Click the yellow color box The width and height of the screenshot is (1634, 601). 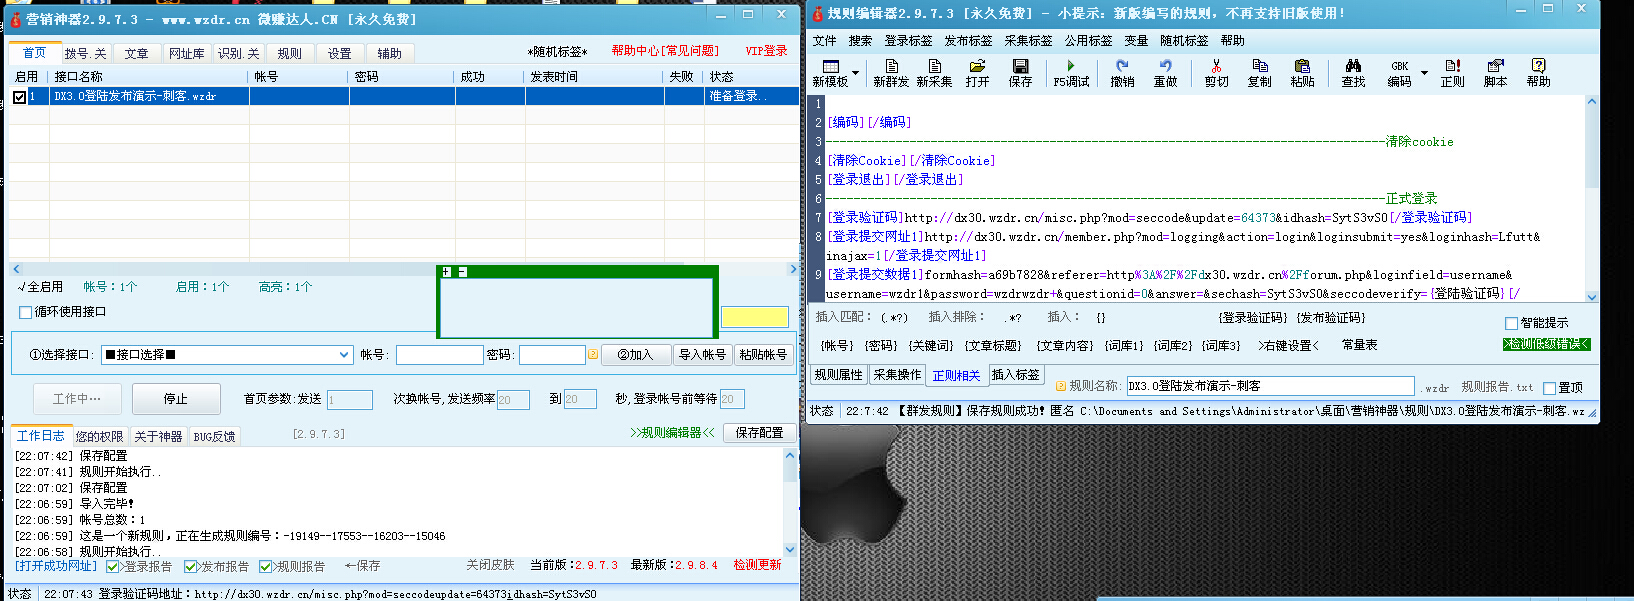pos(754,317)
